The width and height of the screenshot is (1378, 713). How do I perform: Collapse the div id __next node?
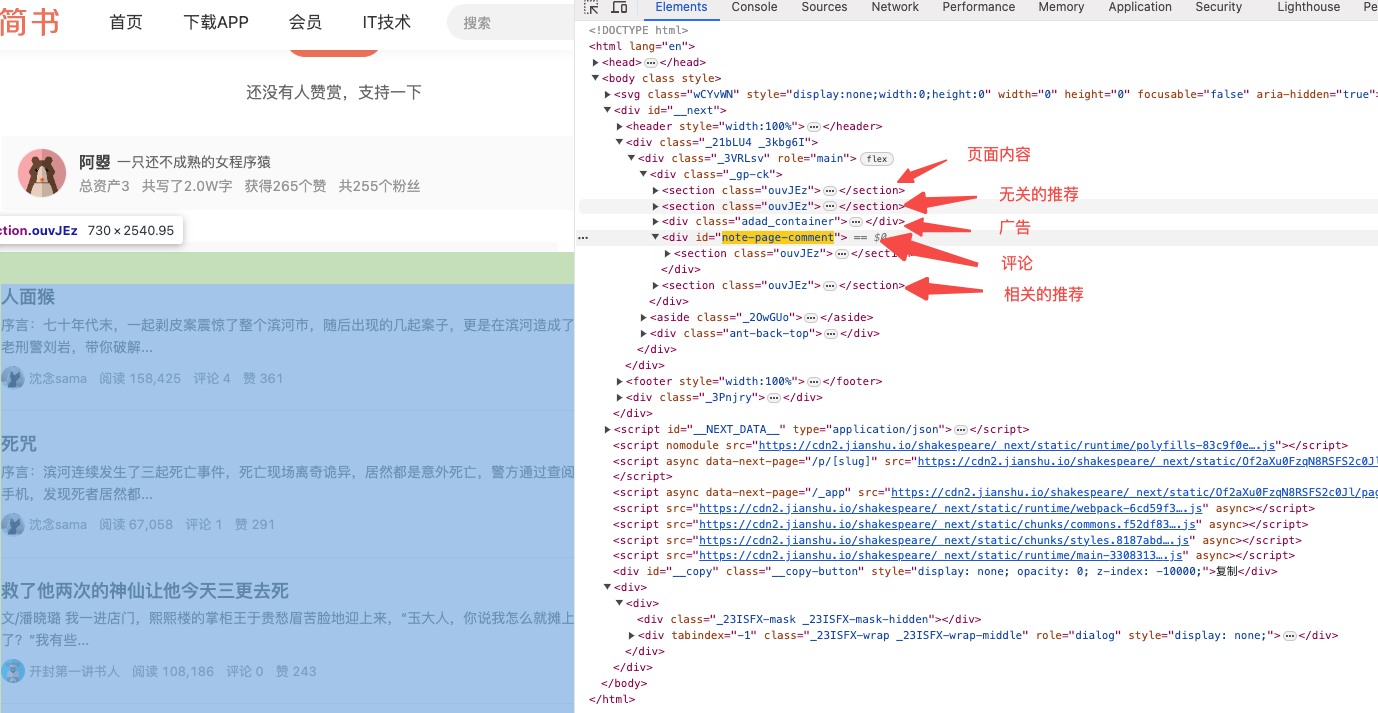pyautogui.click(x=608, y=110)
